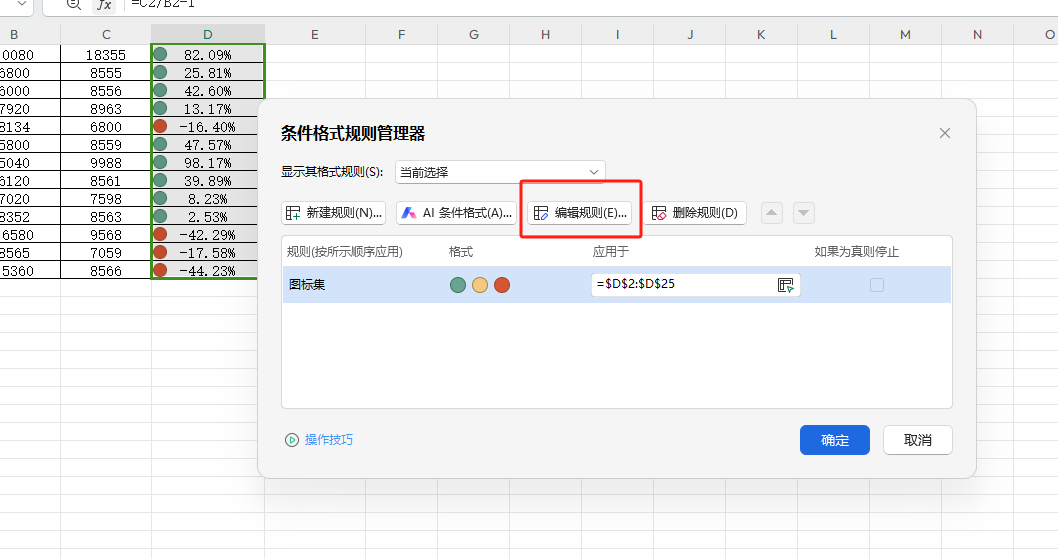Click the fx insert function icon
Viewport: 1058px width, 559px height.
click(x=104, y=5)
